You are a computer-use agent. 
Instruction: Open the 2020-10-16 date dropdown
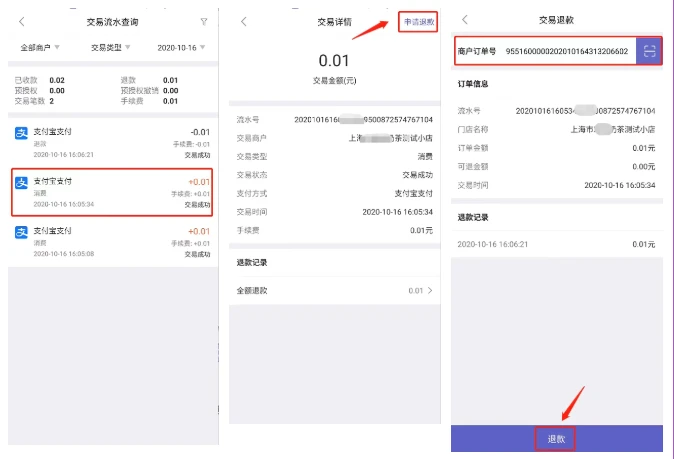181,47
